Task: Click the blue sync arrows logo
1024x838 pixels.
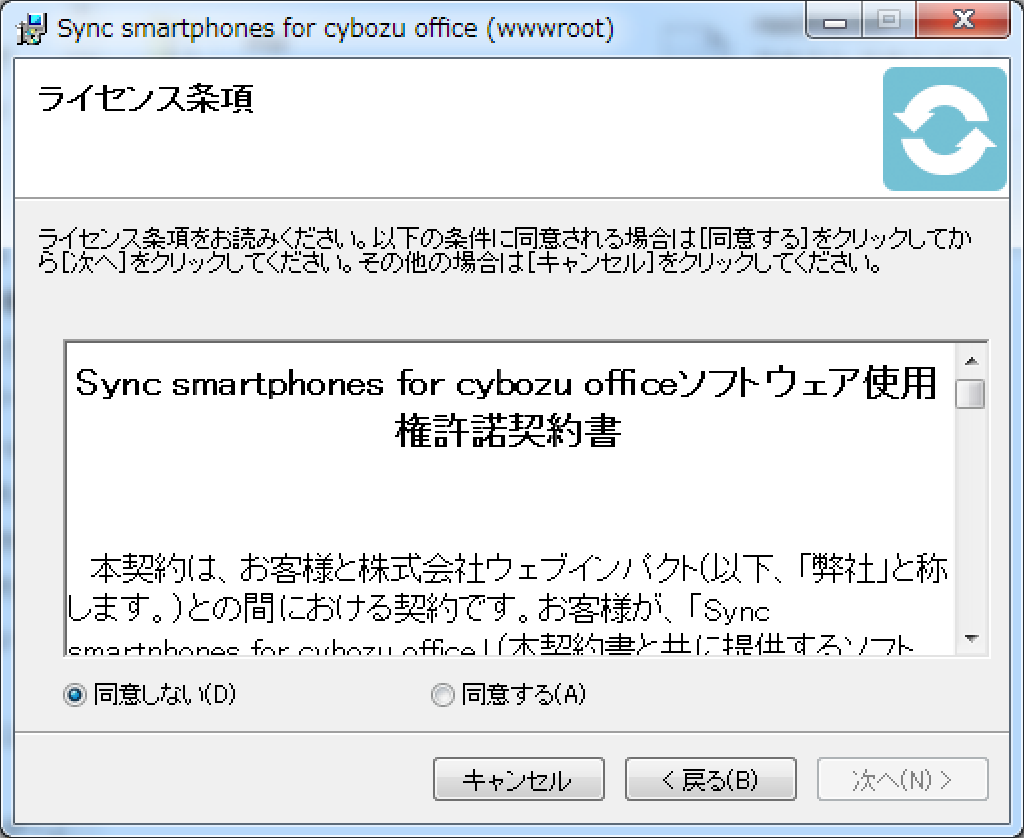Action: 944,129
